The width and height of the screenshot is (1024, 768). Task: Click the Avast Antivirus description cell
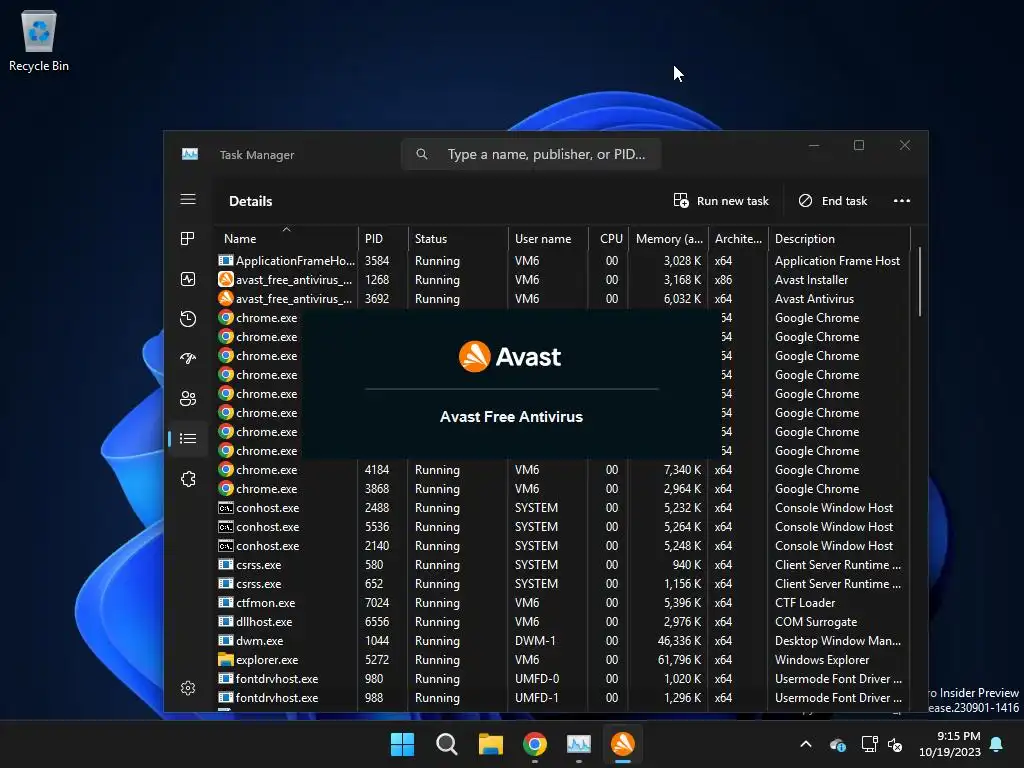click(x=814, y=298)
